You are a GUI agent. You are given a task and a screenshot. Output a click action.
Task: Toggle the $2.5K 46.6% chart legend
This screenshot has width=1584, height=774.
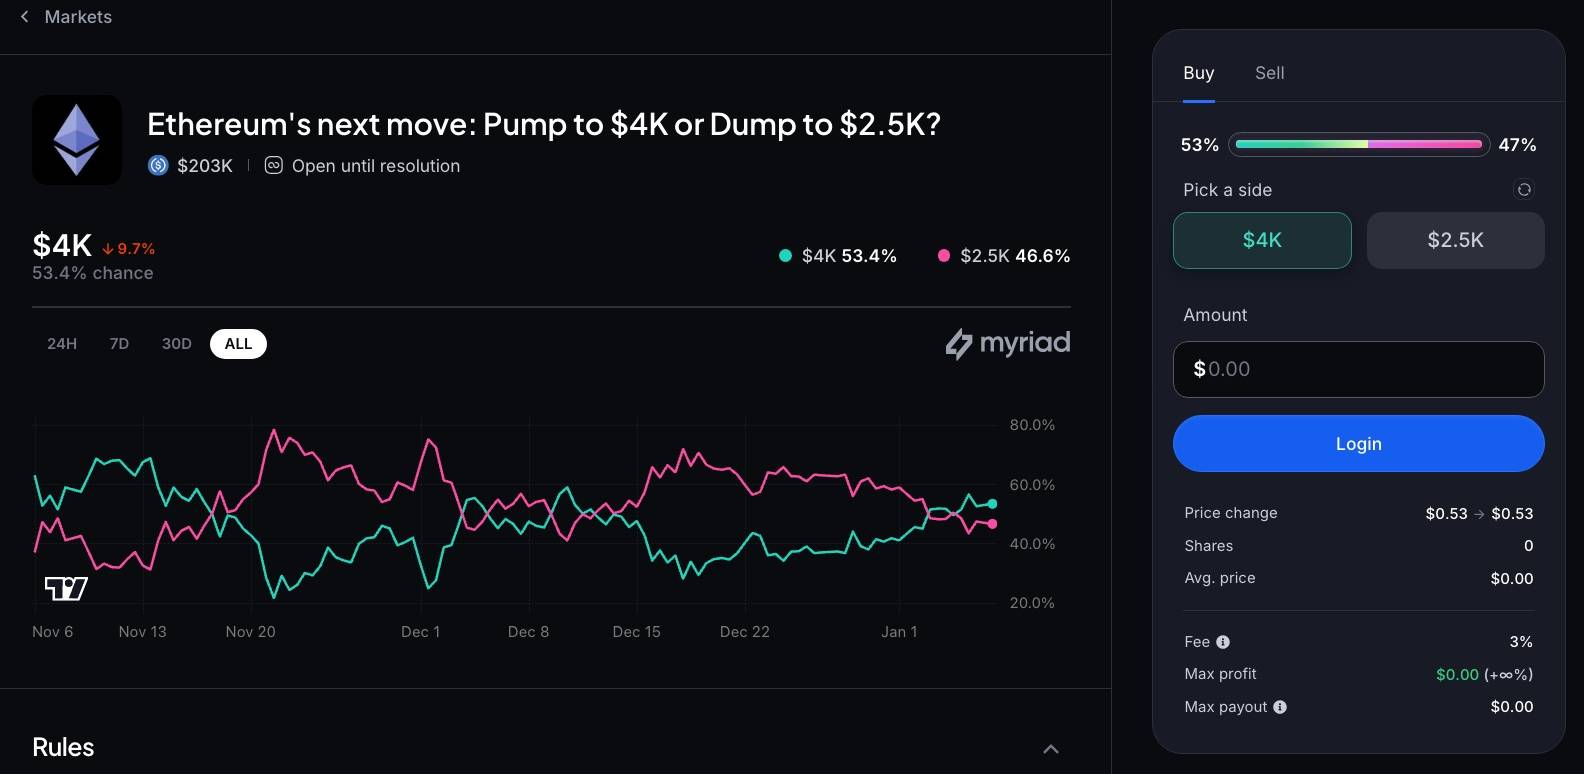[1003, 256]
